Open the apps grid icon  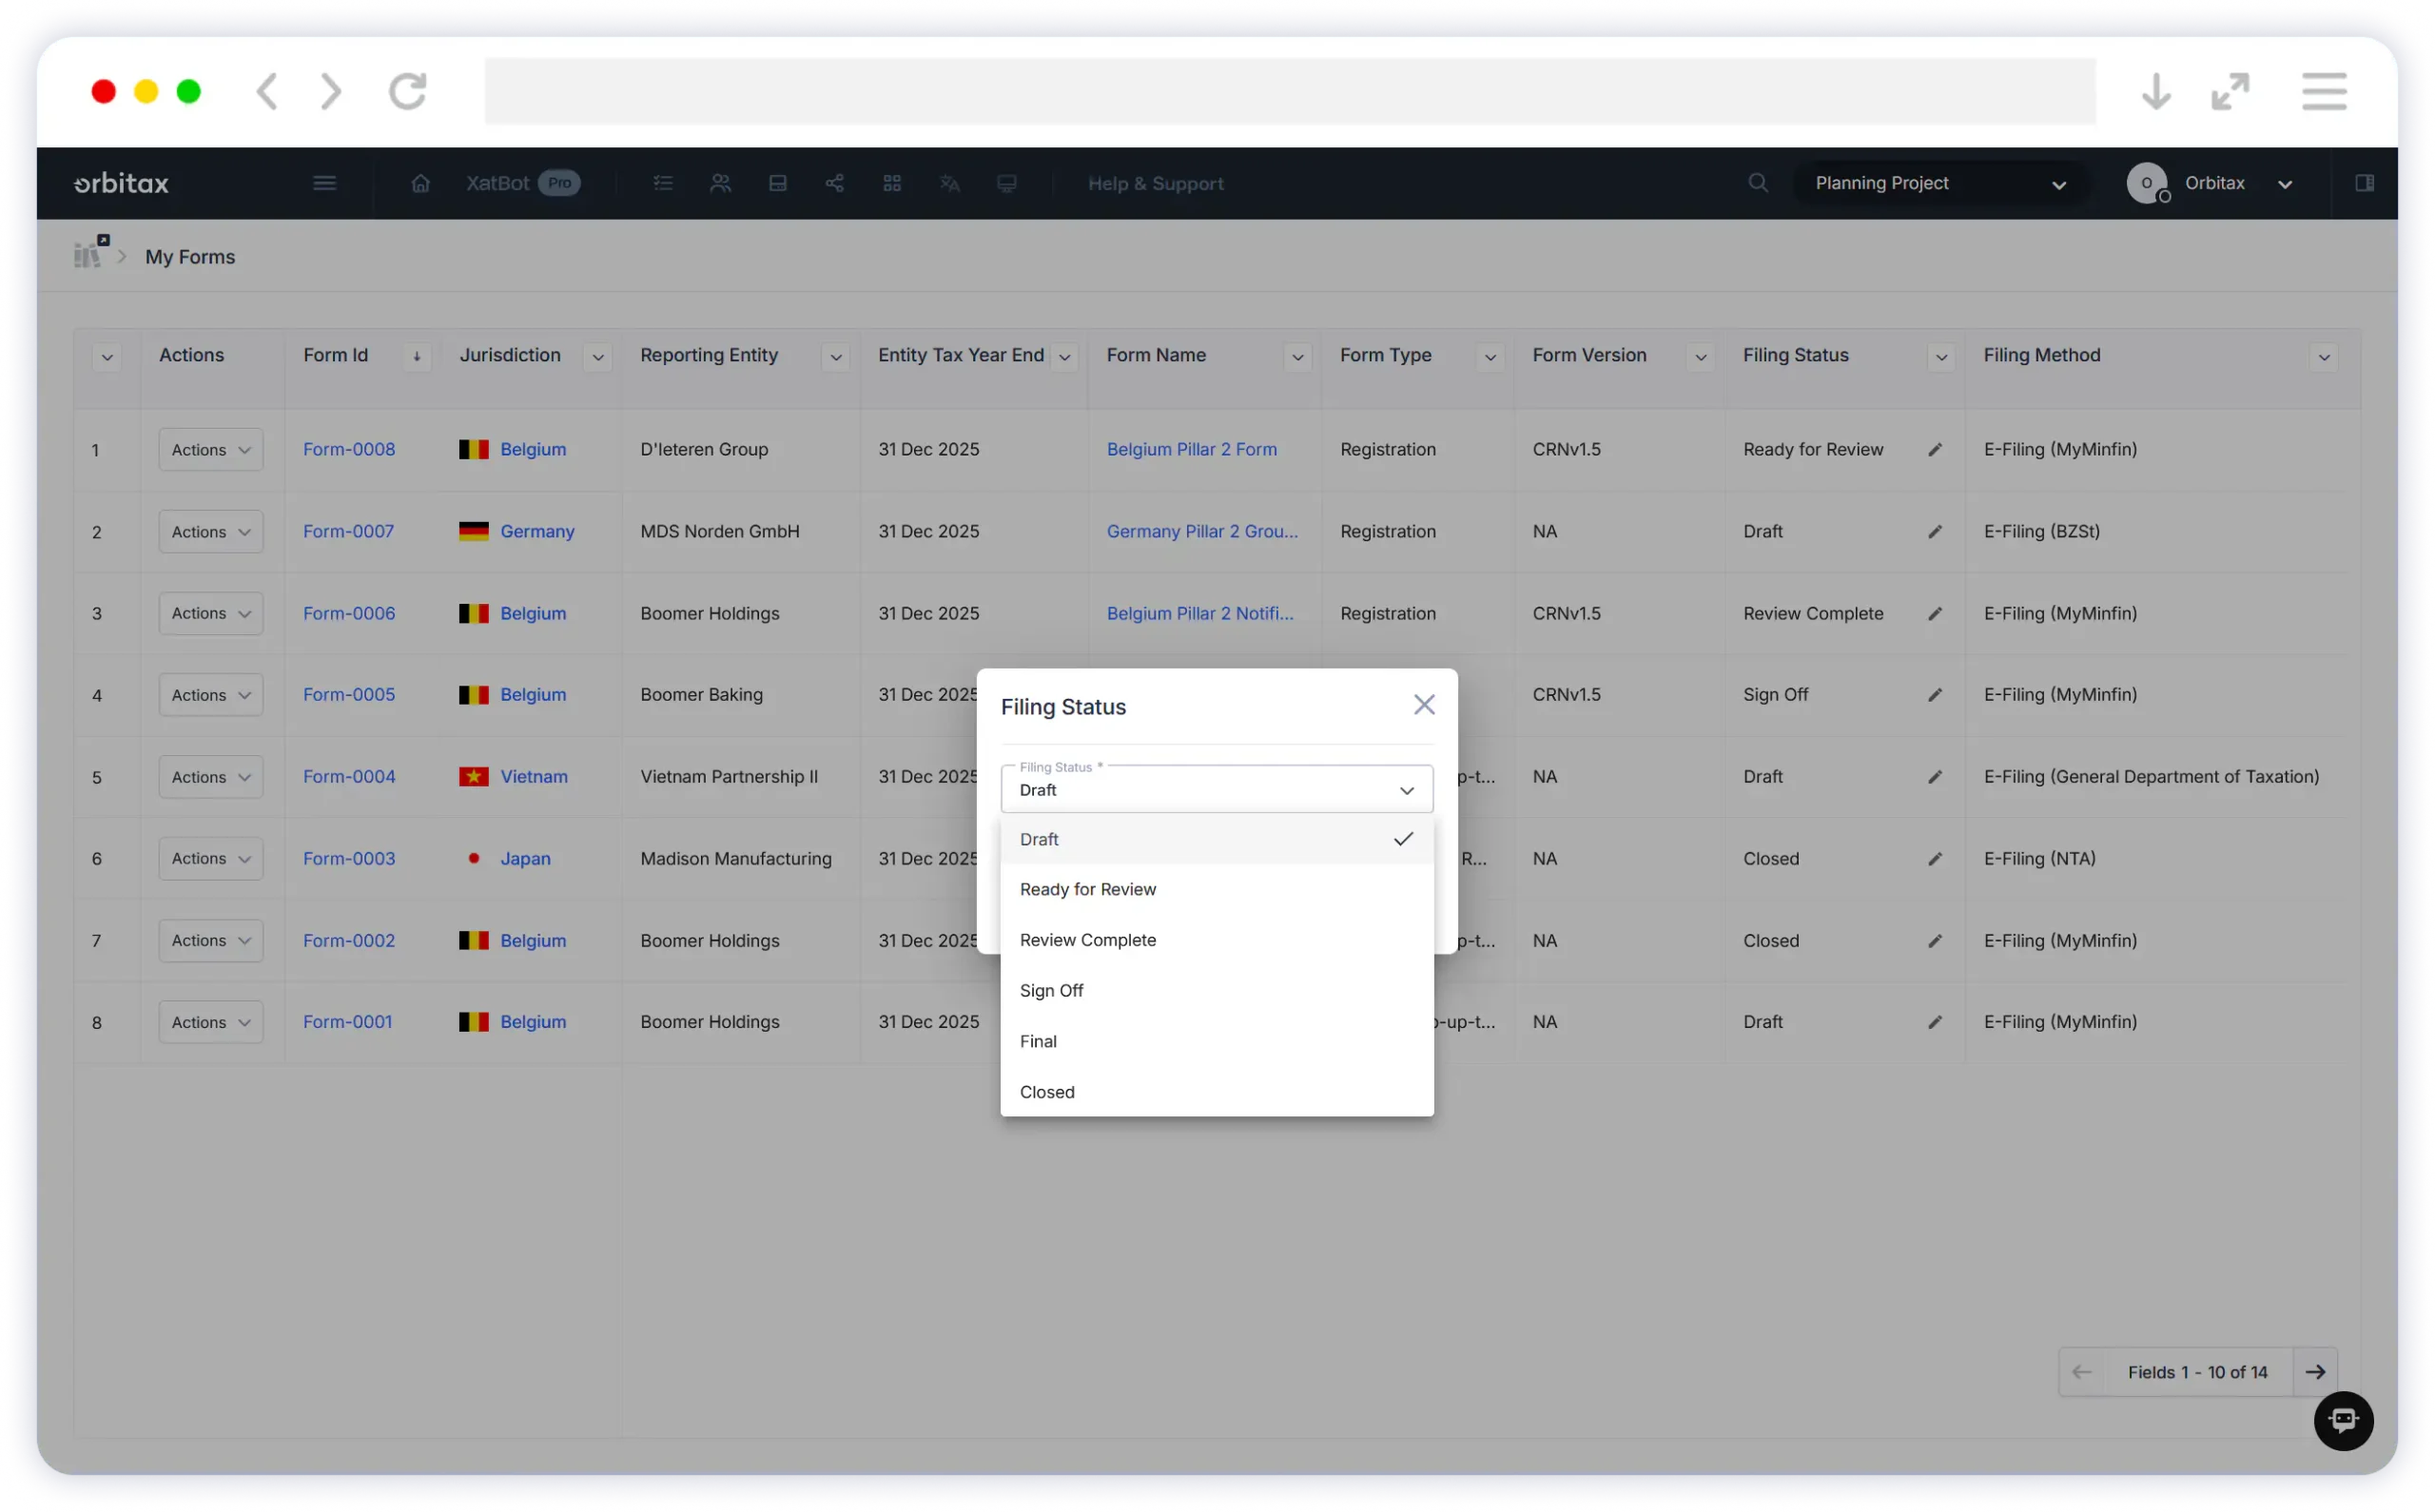892,183
